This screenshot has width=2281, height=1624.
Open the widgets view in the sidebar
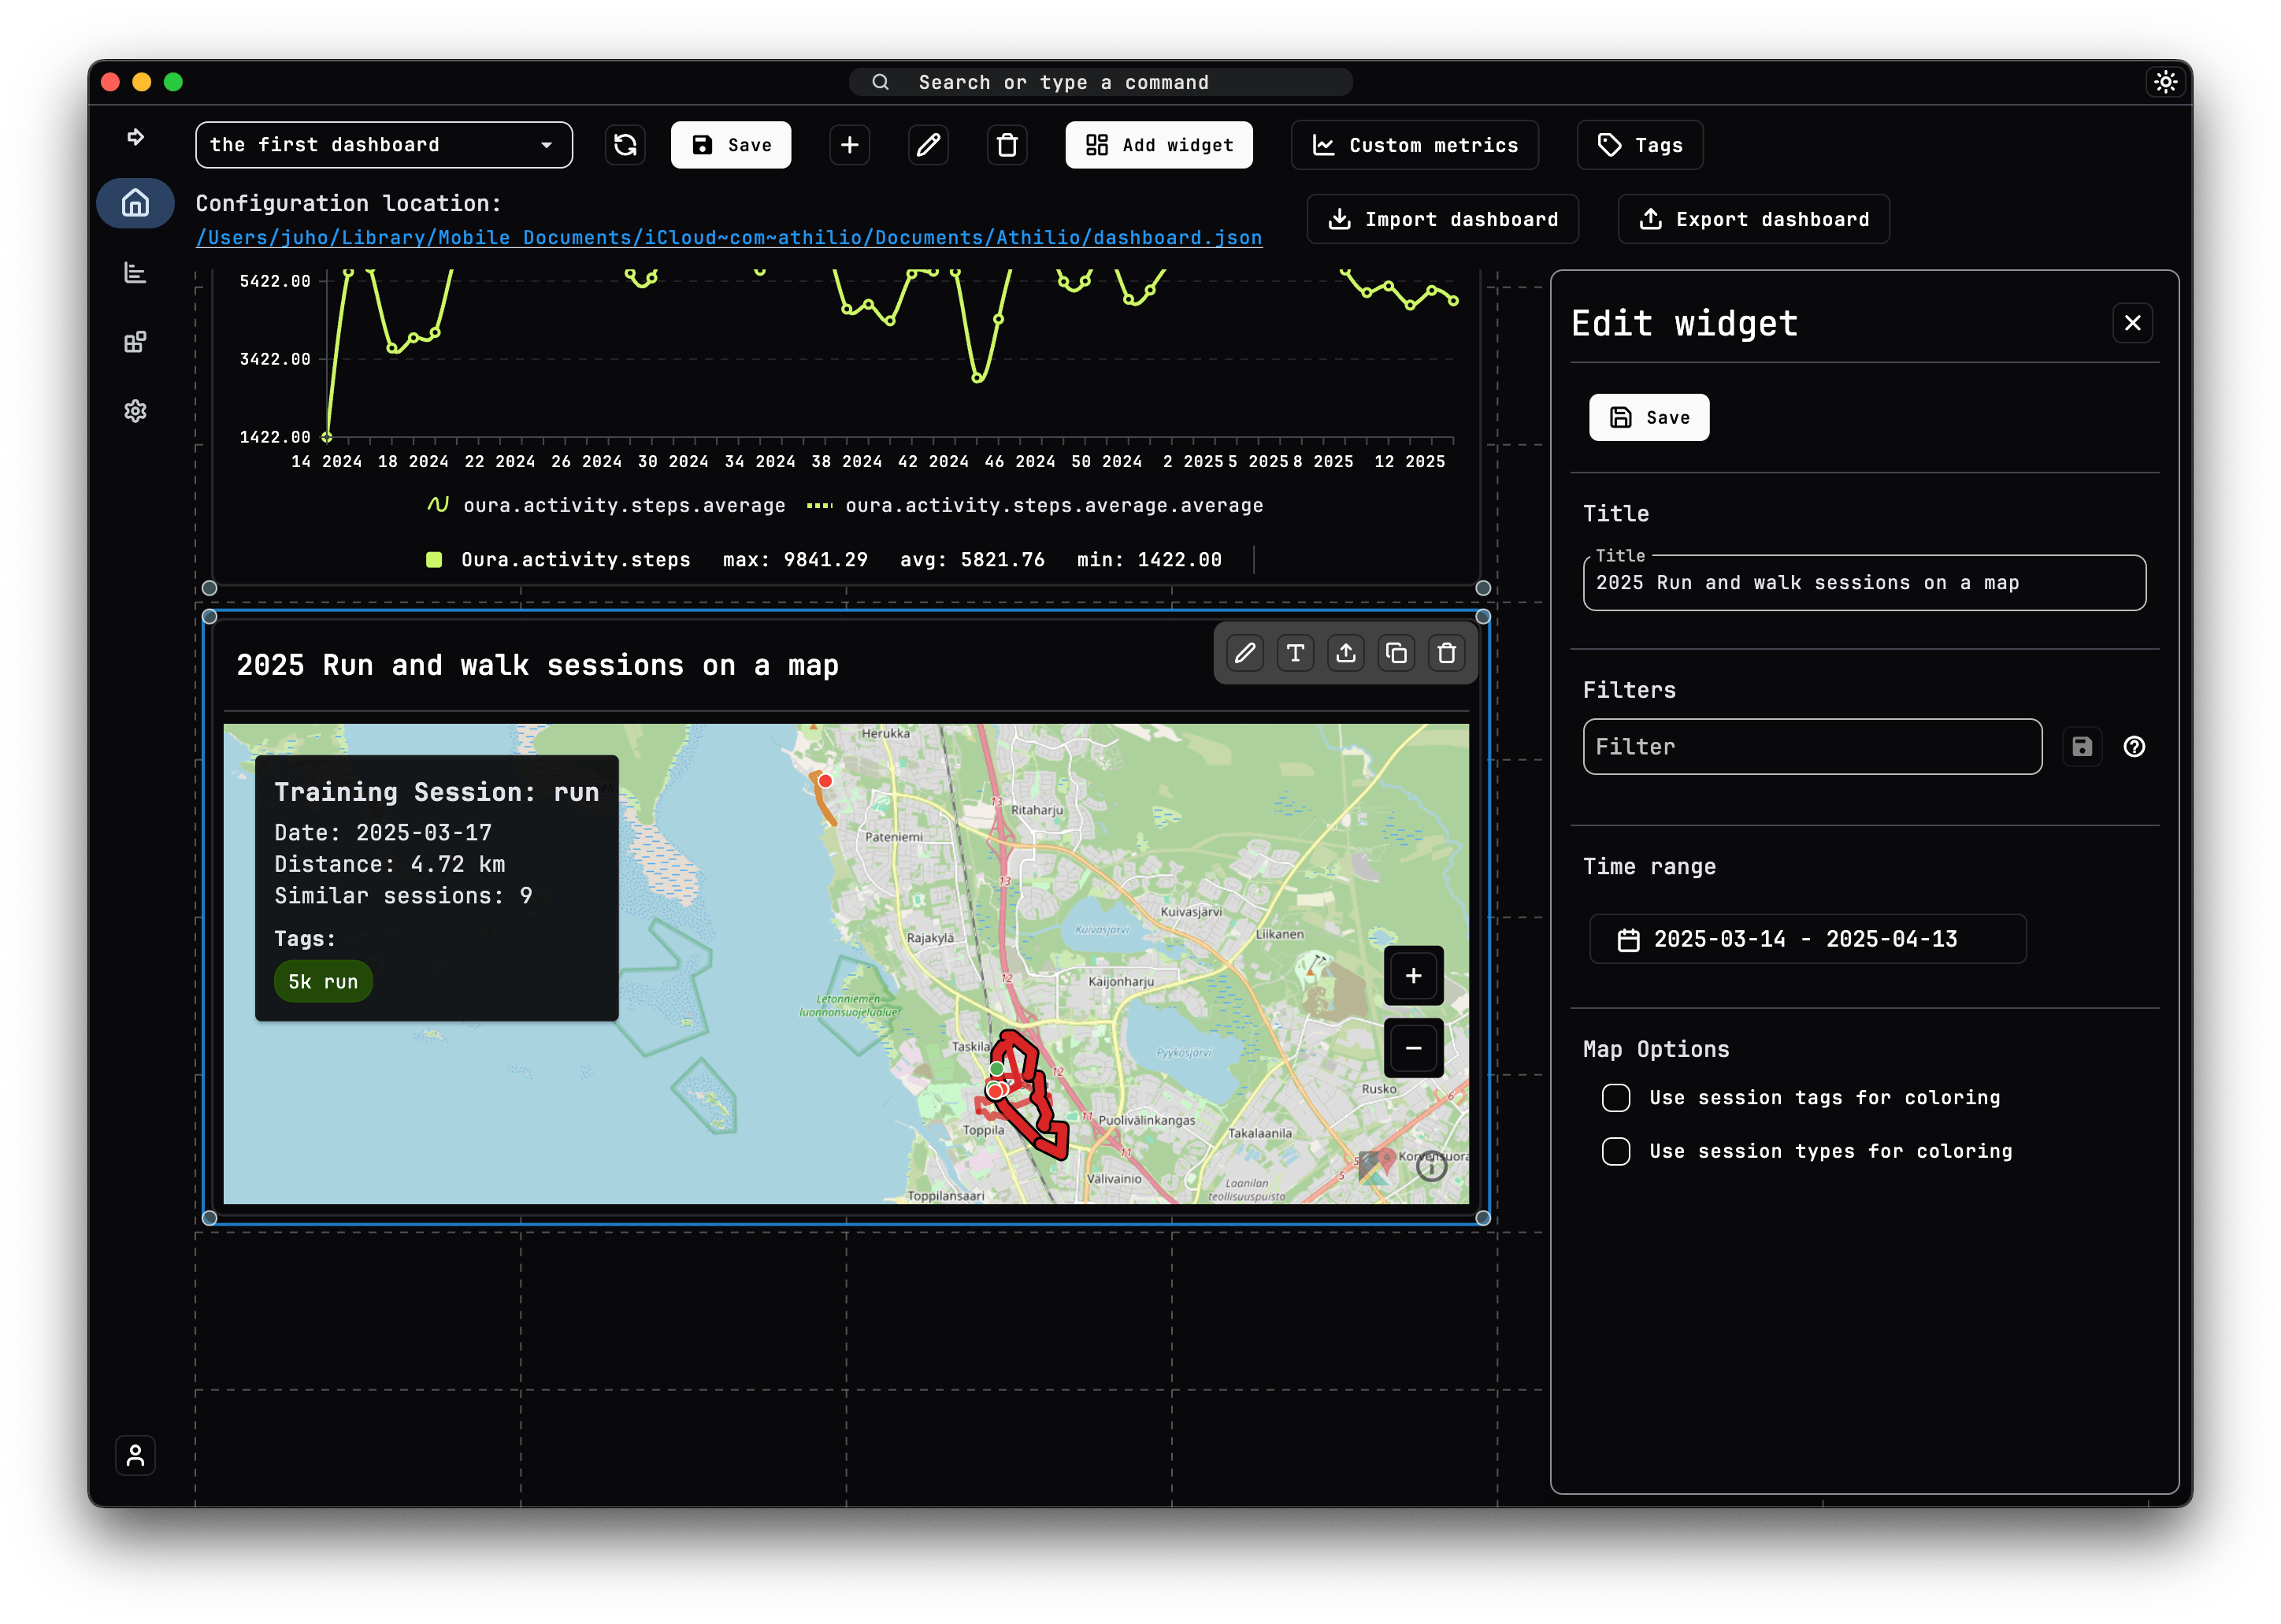click(x=135, y=341)
